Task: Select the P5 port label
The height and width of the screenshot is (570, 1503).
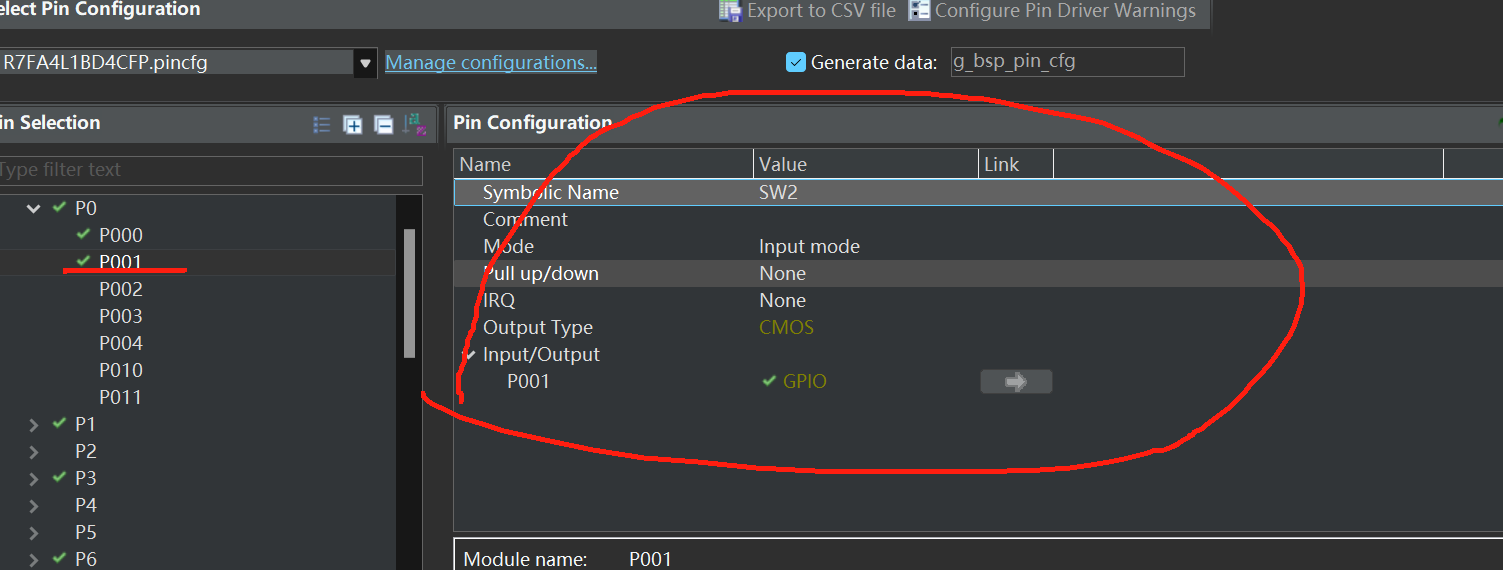Action: (86, 532)
